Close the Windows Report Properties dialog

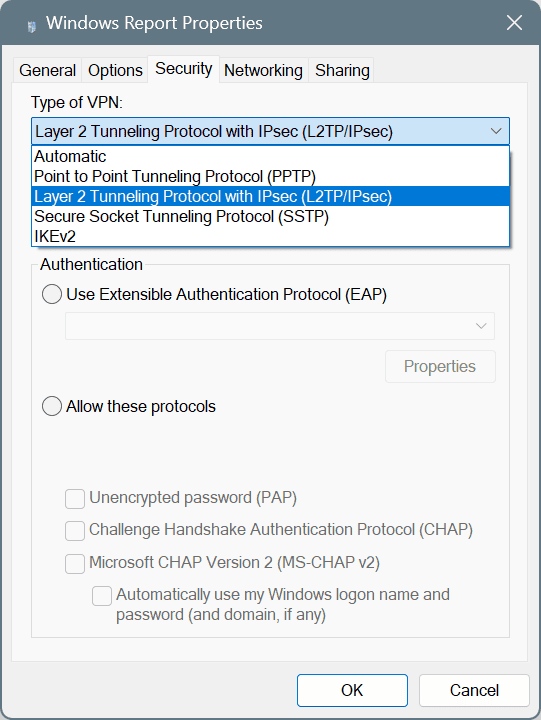514,22
